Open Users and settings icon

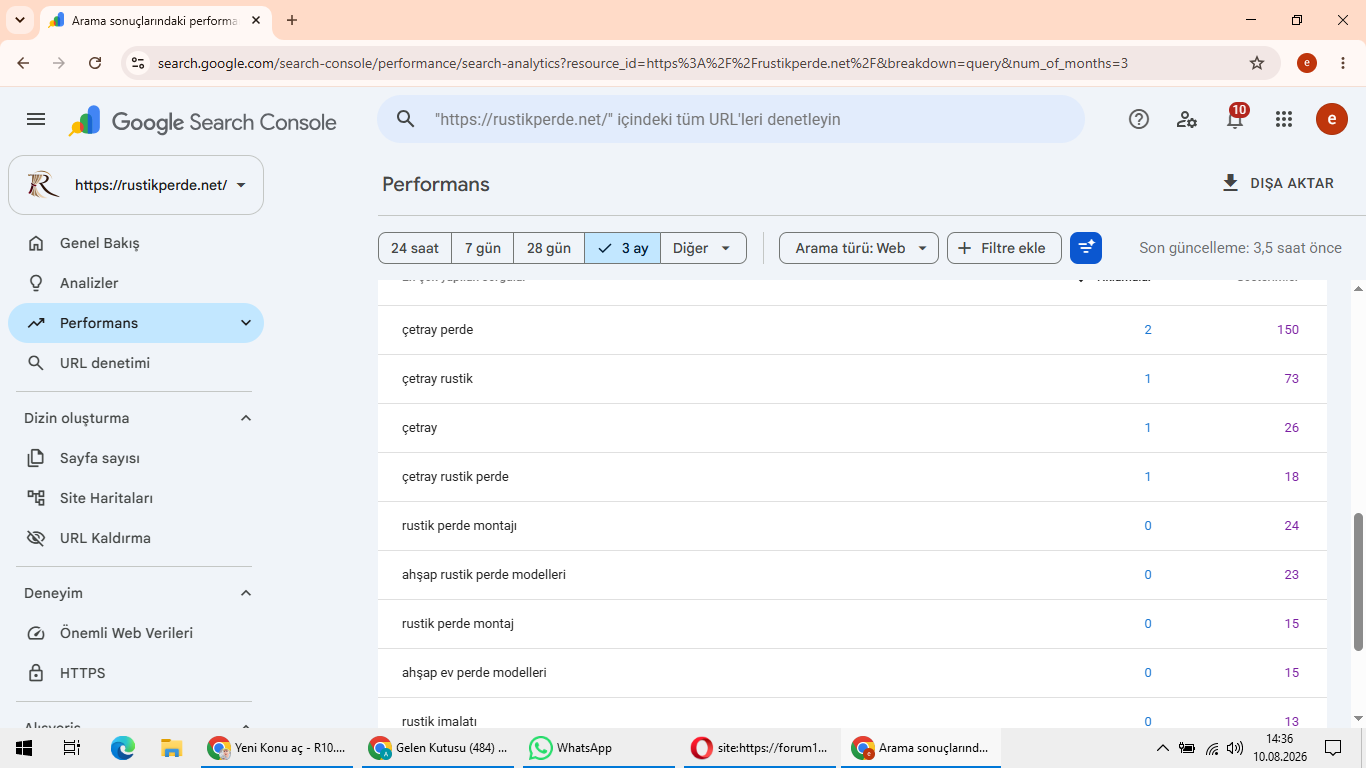click(1187, 119)
